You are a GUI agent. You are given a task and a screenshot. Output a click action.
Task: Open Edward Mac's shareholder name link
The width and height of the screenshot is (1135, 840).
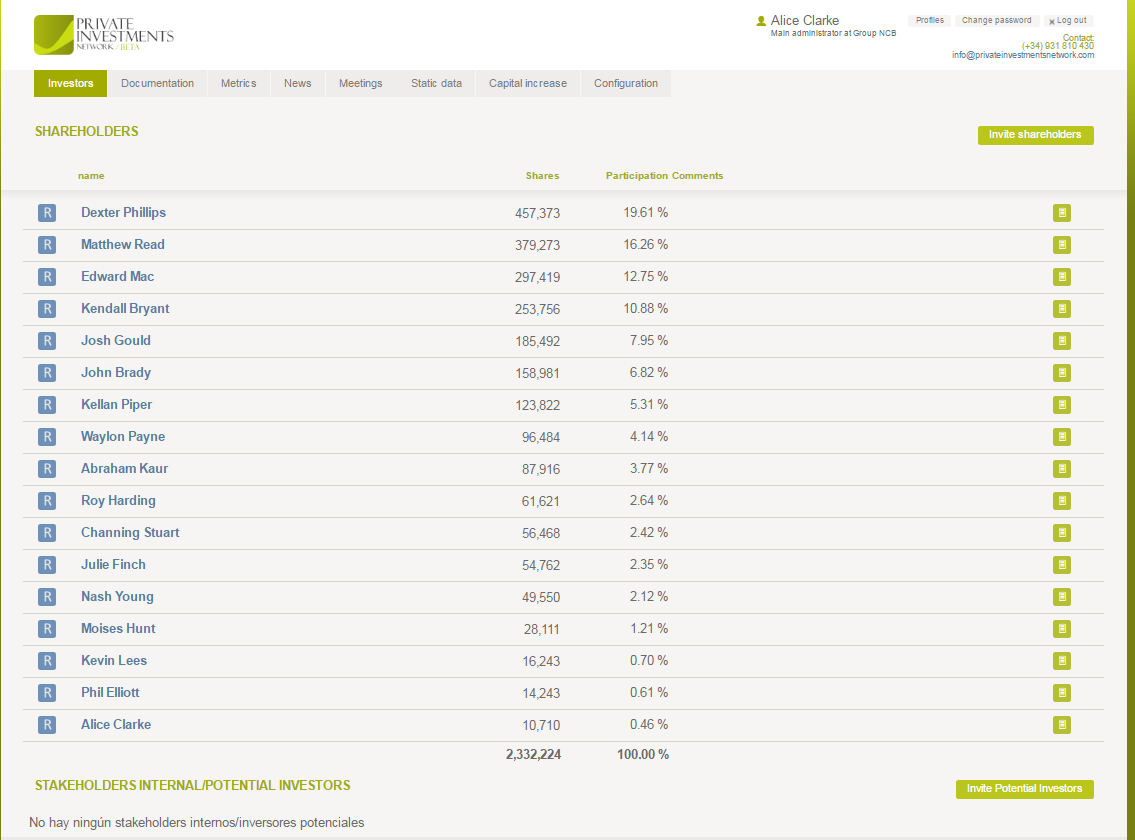tap(117, 277)
